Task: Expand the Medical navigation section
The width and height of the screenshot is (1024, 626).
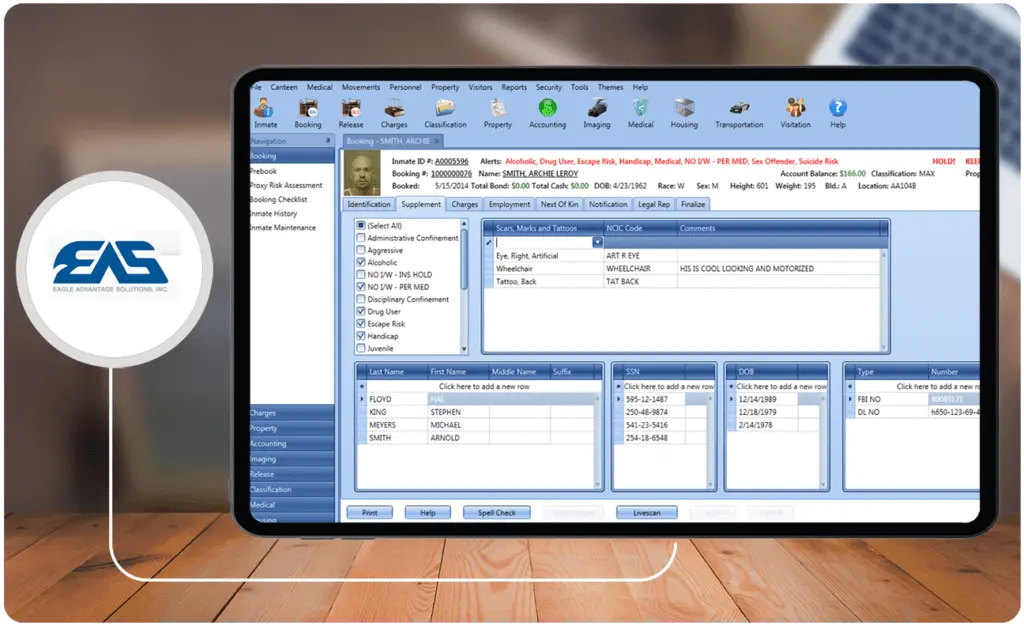Action: tap(291, 505)
